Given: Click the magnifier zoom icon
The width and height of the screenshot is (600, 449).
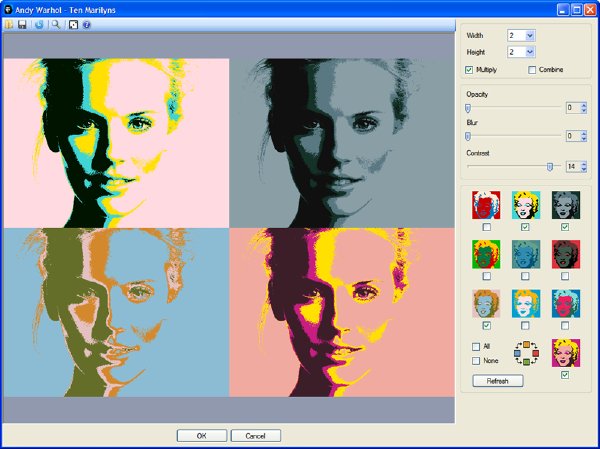Looking at the screenshot, I should pyautogui.click(x=56, y=25).
